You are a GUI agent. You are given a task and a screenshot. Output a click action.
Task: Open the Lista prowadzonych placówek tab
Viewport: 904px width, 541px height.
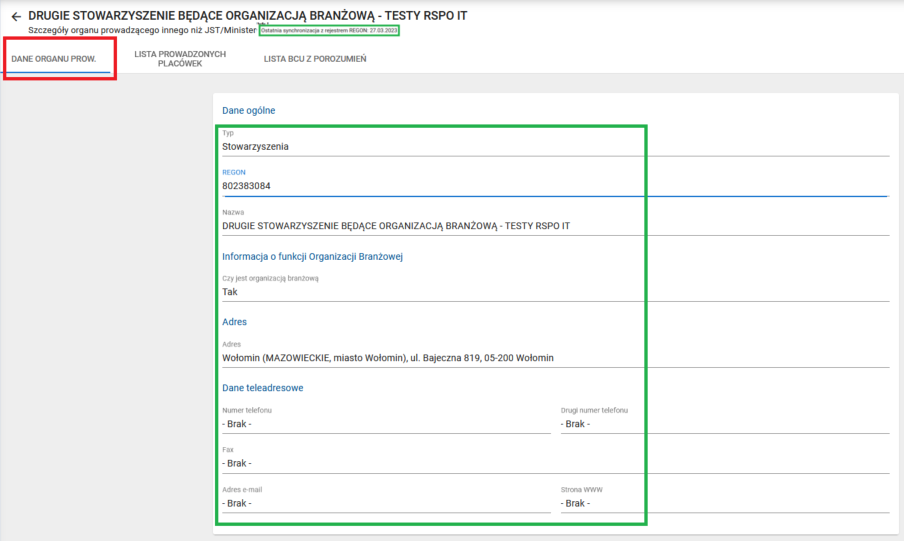[180, 59]
